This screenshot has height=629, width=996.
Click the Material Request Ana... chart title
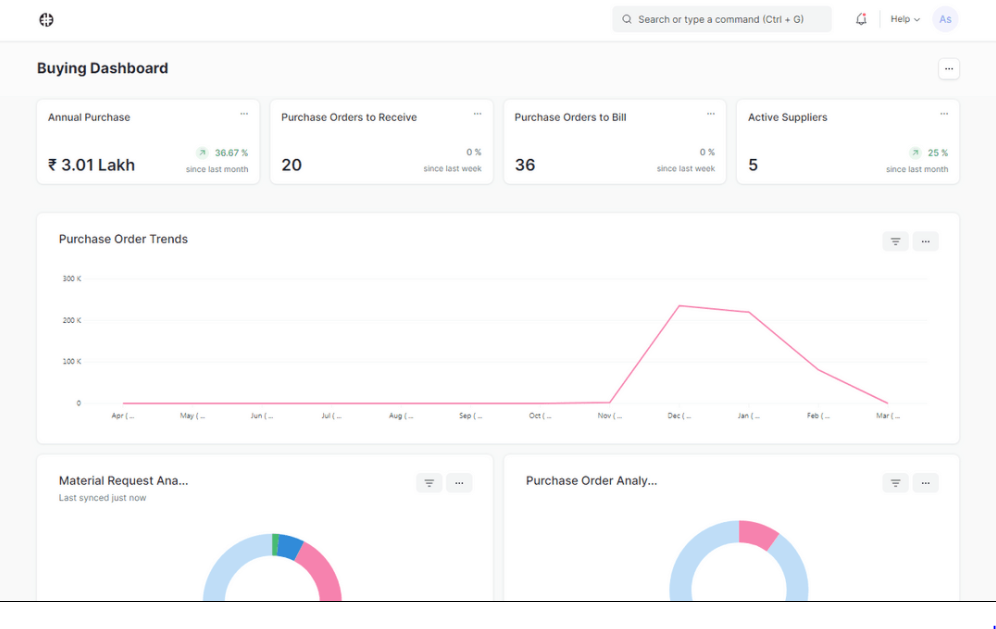(x=123, y=481)
